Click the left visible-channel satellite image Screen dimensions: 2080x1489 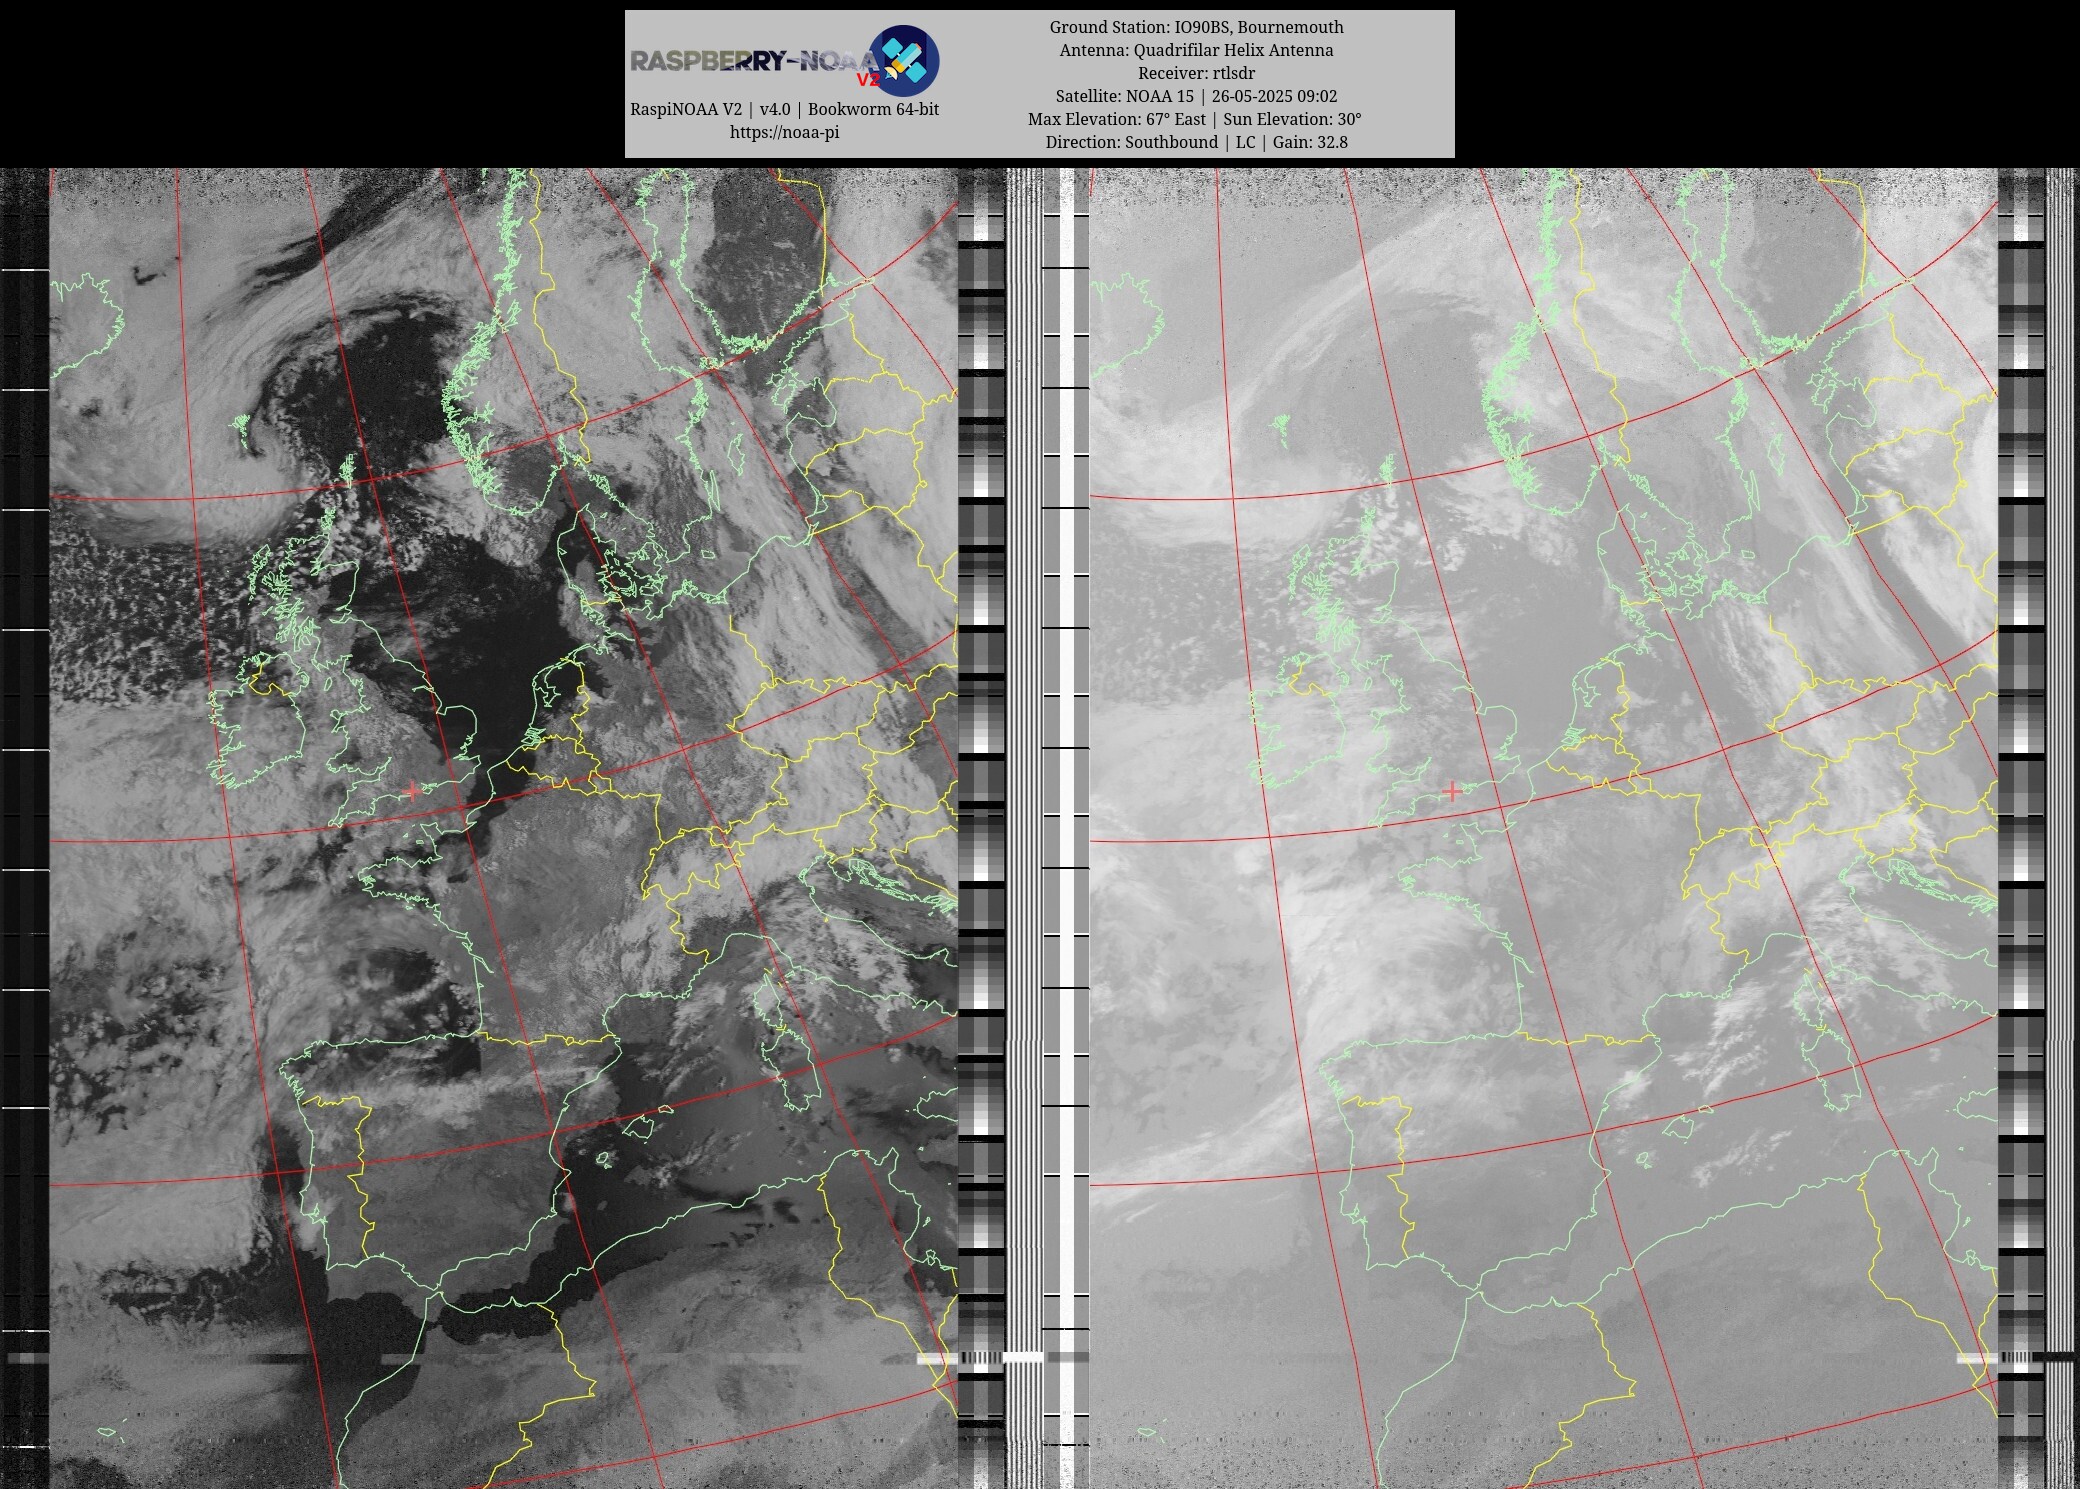point(503,828)
